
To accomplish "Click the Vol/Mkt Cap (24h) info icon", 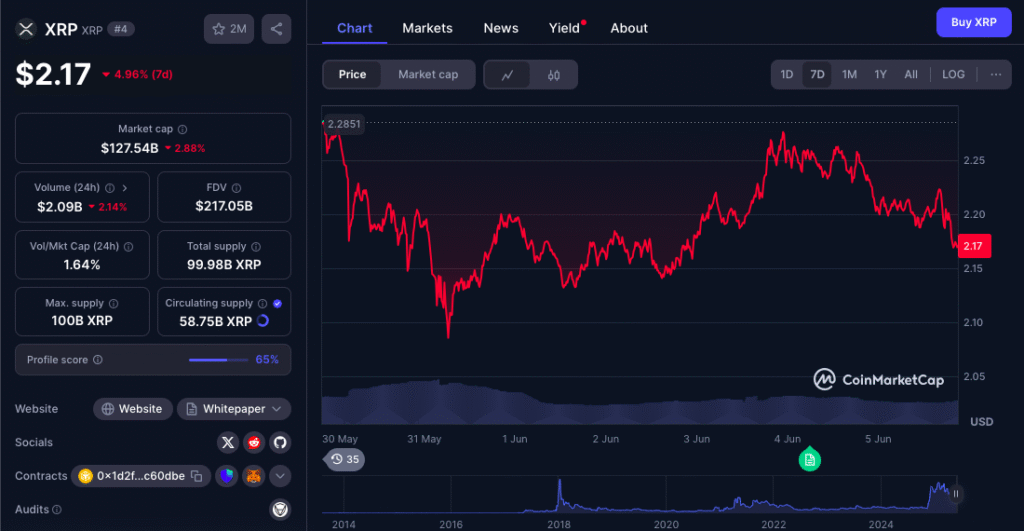I will tap(129, 247).
